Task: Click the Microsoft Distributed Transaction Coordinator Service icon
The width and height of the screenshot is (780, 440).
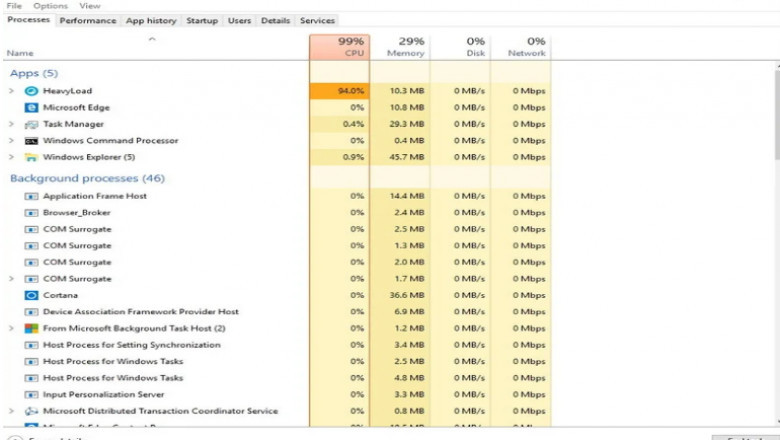Action: 31,411
